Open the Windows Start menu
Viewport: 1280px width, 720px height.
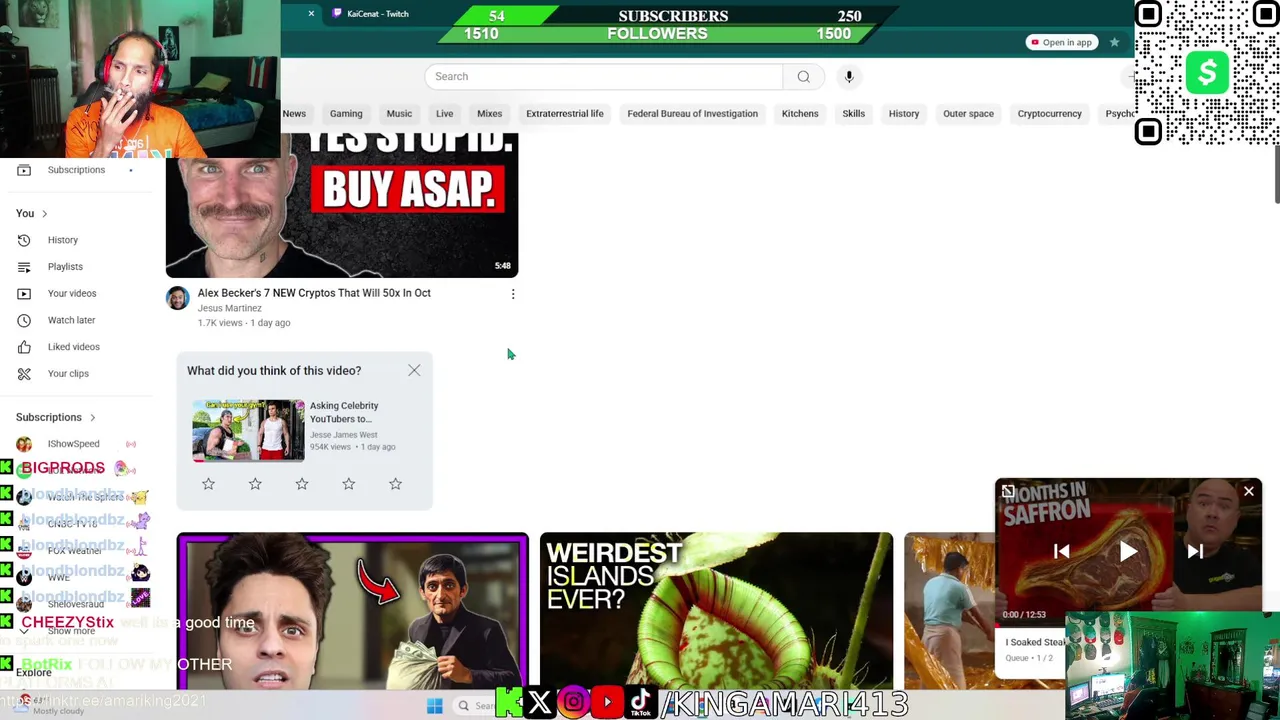(434, 706)
